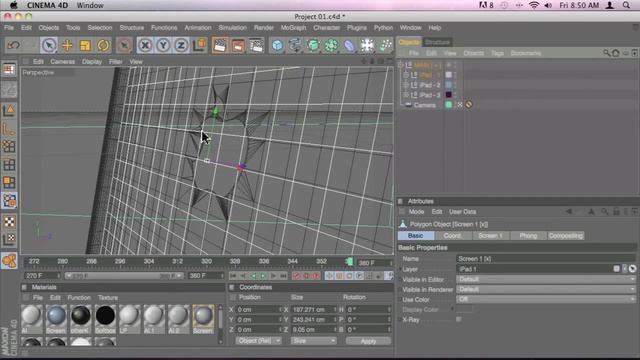The width and height of the screenshot is (640, 360).
Task: Collapse the top-level object in tree
Action: tap(400, 65)
